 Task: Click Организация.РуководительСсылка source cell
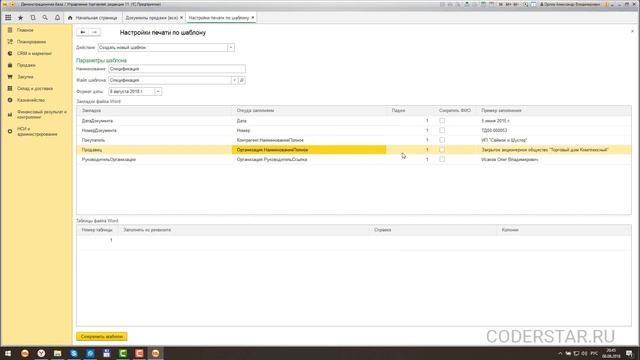click(309, 159)
